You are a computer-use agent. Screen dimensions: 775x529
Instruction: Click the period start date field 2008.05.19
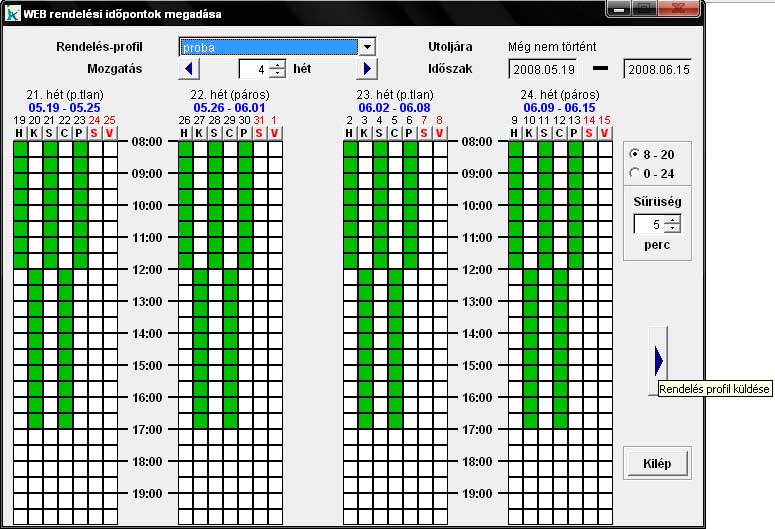(541, 69)
